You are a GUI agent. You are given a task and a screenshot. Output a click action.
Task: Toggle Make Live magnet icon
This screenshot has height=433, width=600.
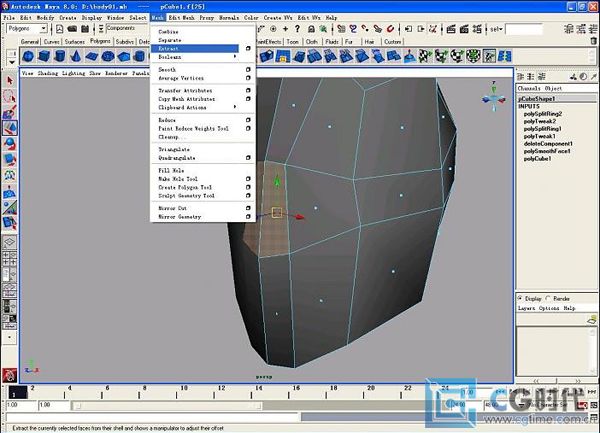[390, 29]
